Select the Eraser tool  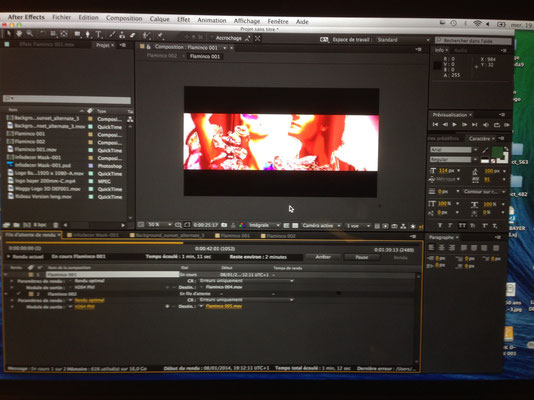132,35
